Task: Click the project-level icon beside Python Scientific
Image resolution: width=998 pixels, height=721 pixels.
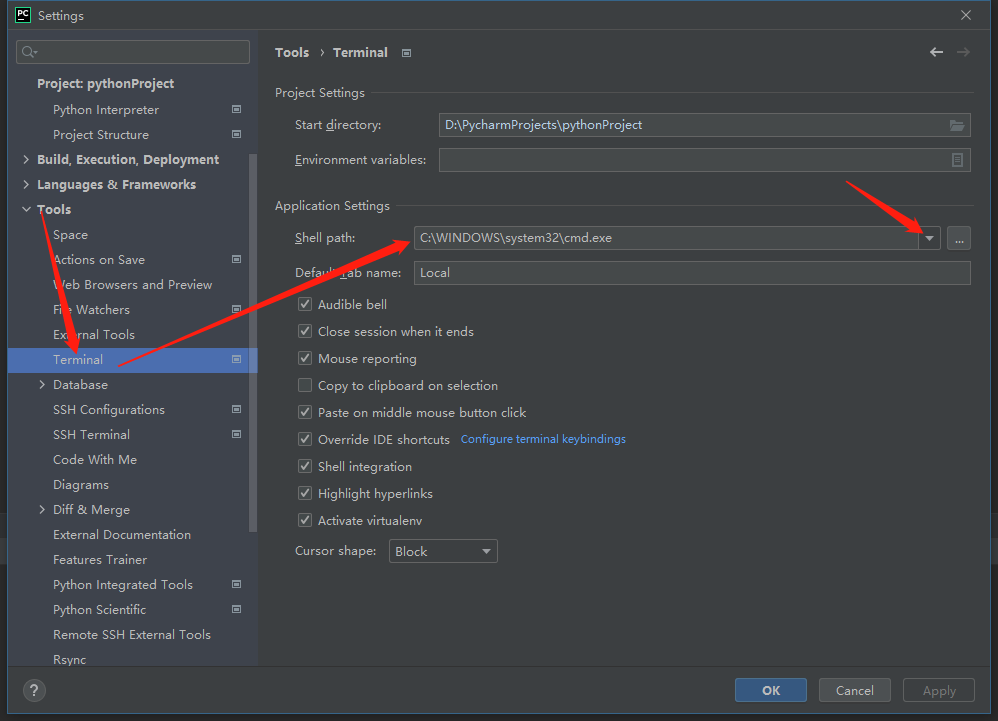Action: click(236, 609)
